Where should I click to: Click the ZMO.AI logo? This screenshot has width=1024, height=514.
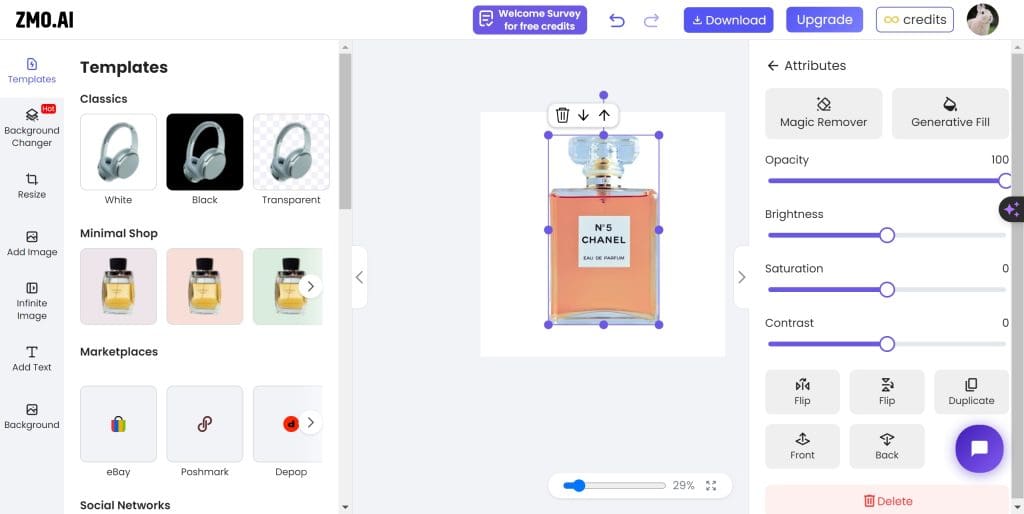[44, 20]
